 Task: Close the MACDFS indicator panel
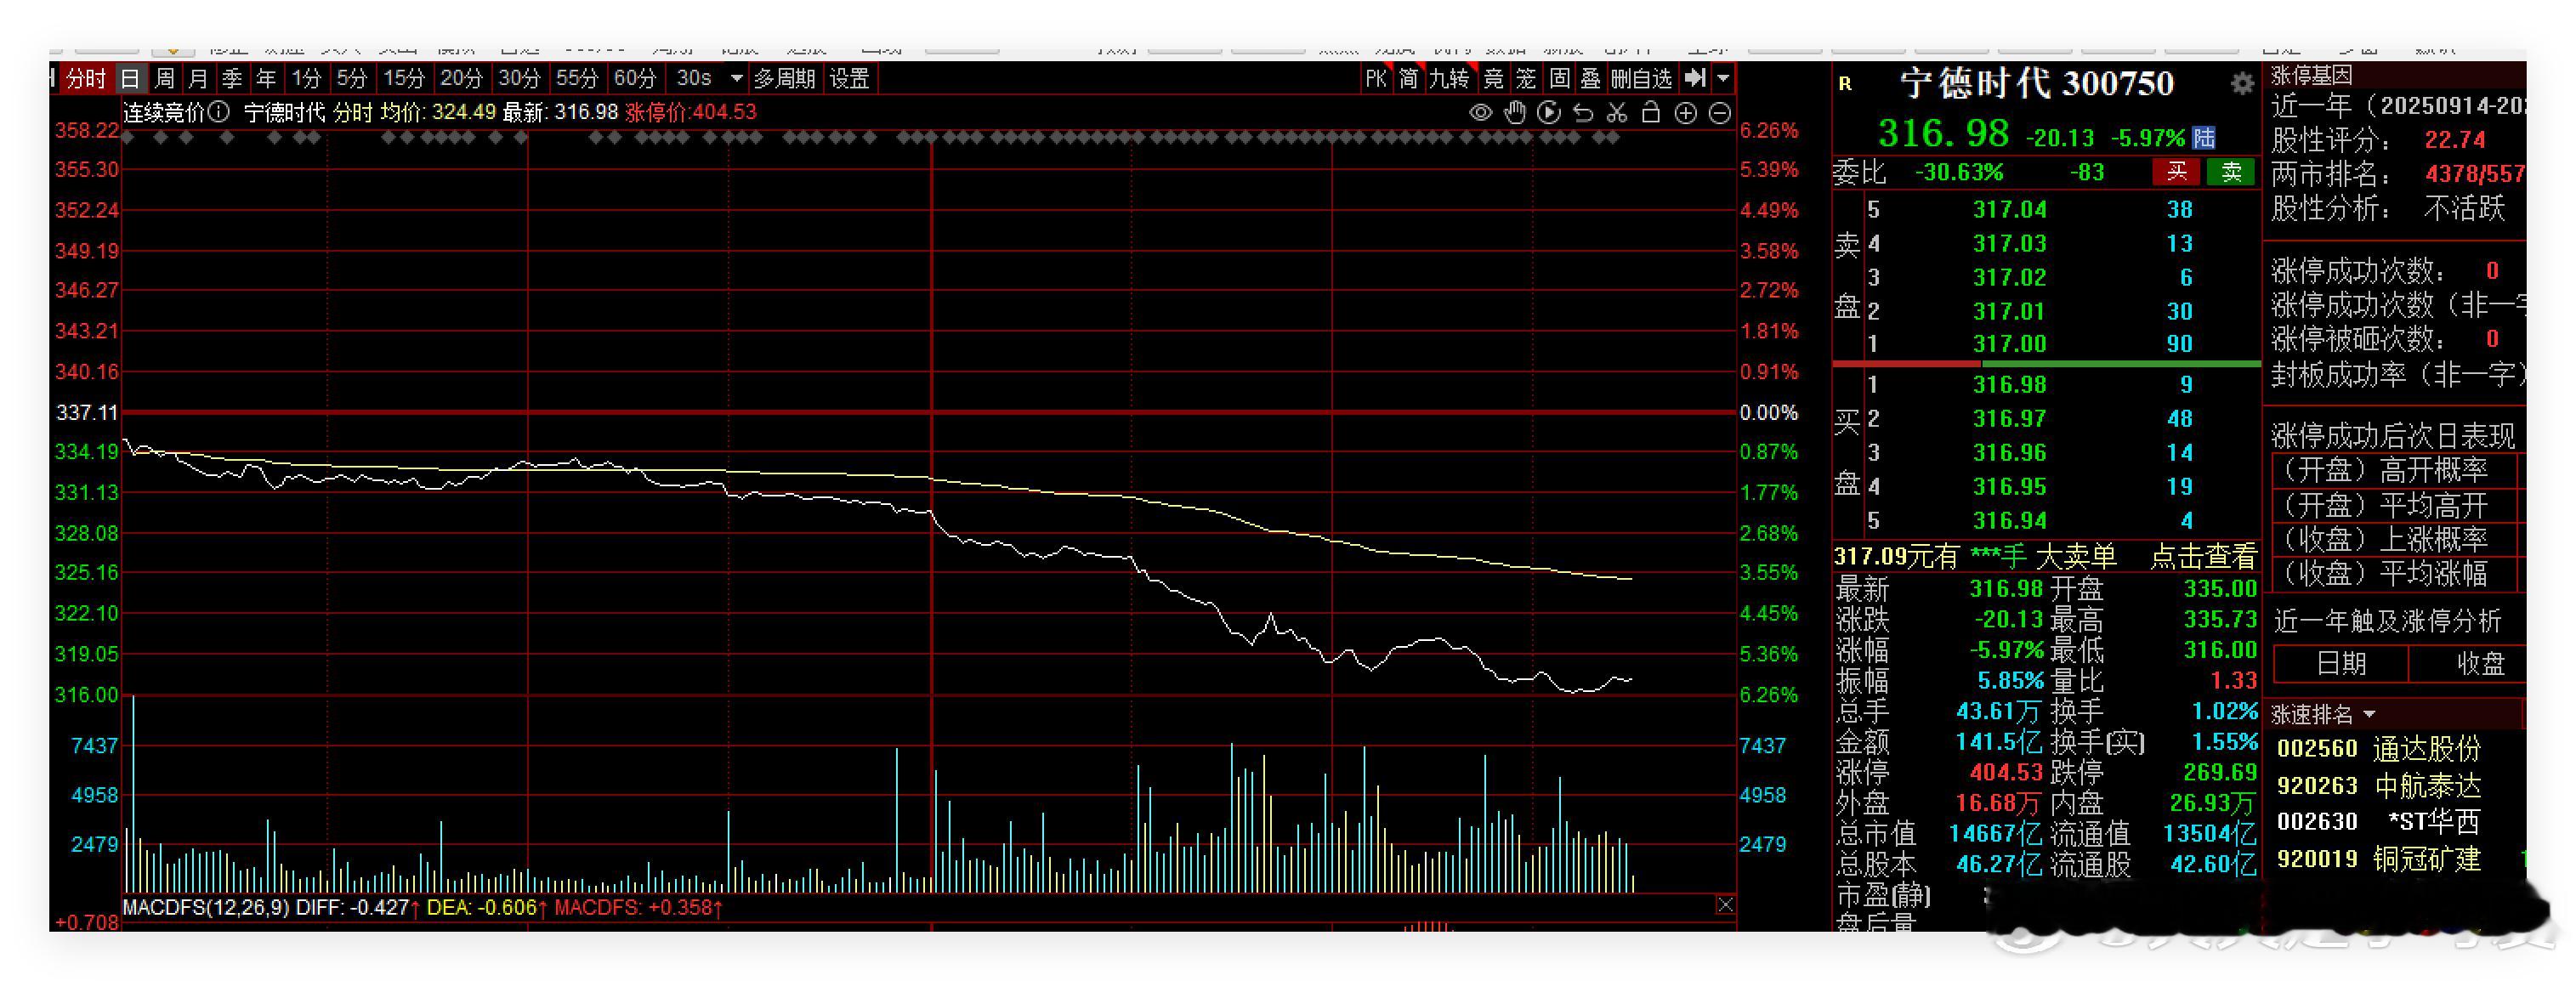click(1725, 905)
